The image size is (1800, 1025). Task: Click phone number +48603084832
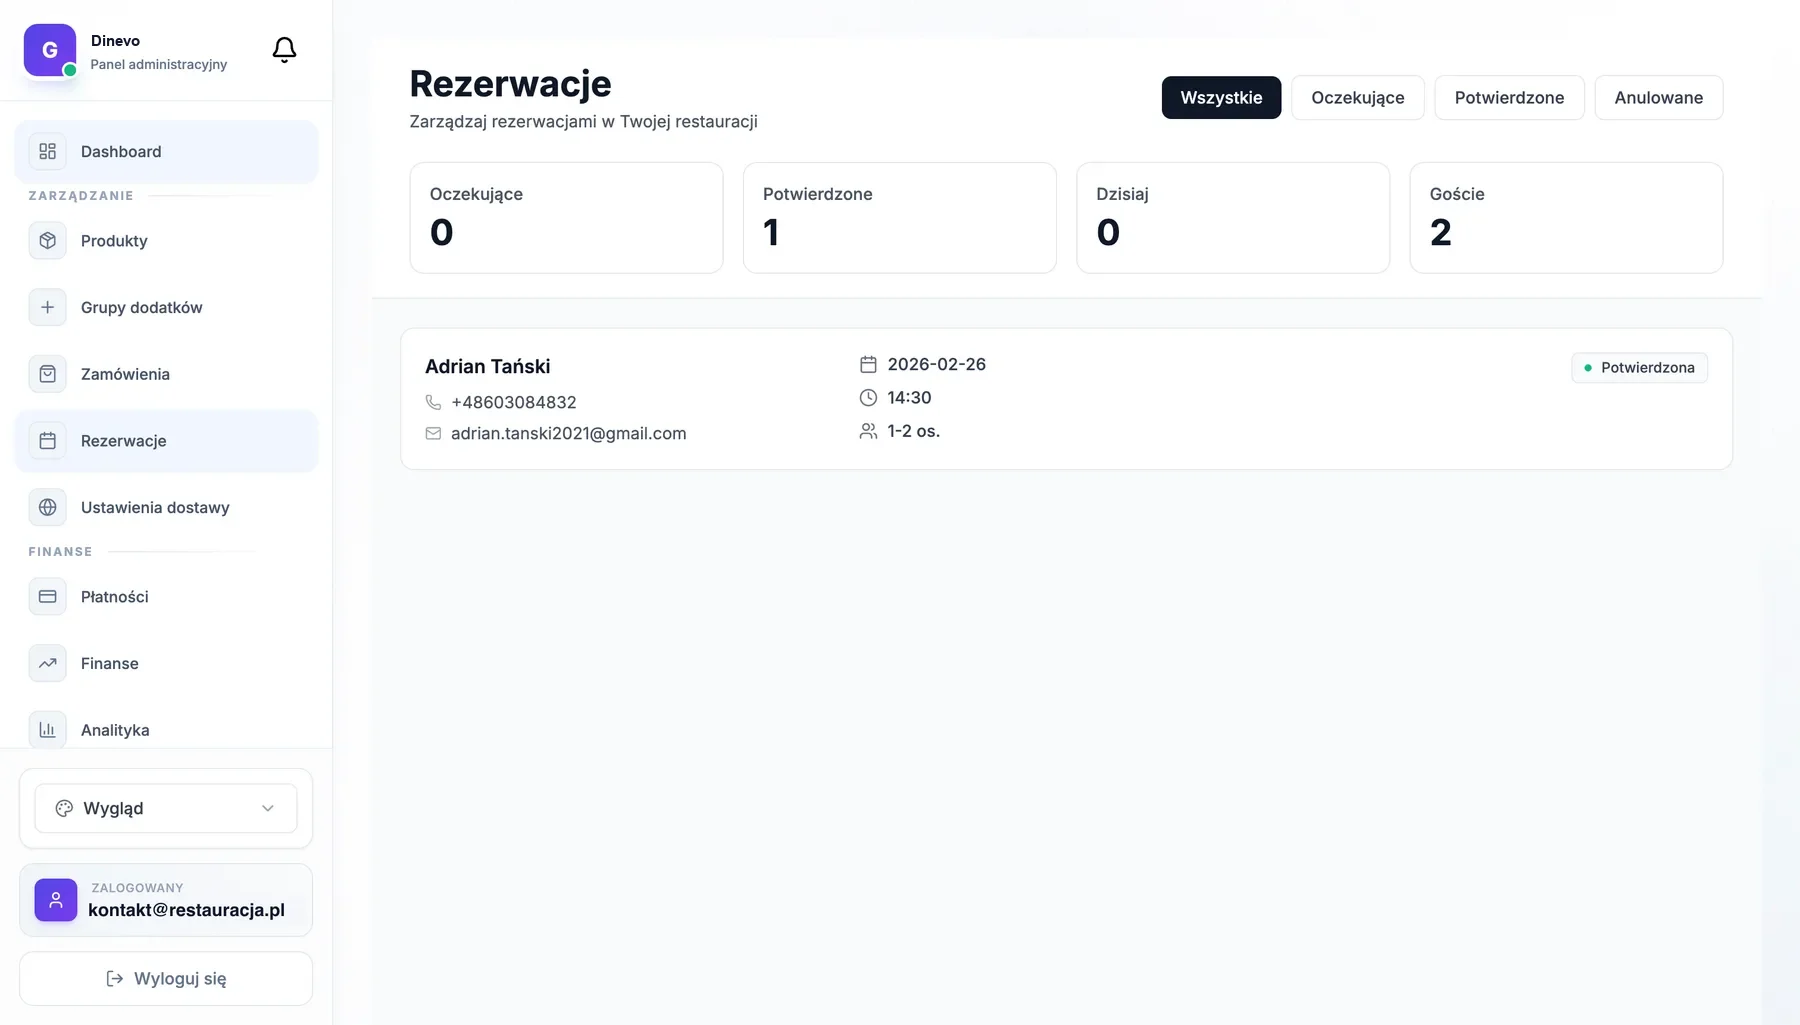[x=513, y=402]
